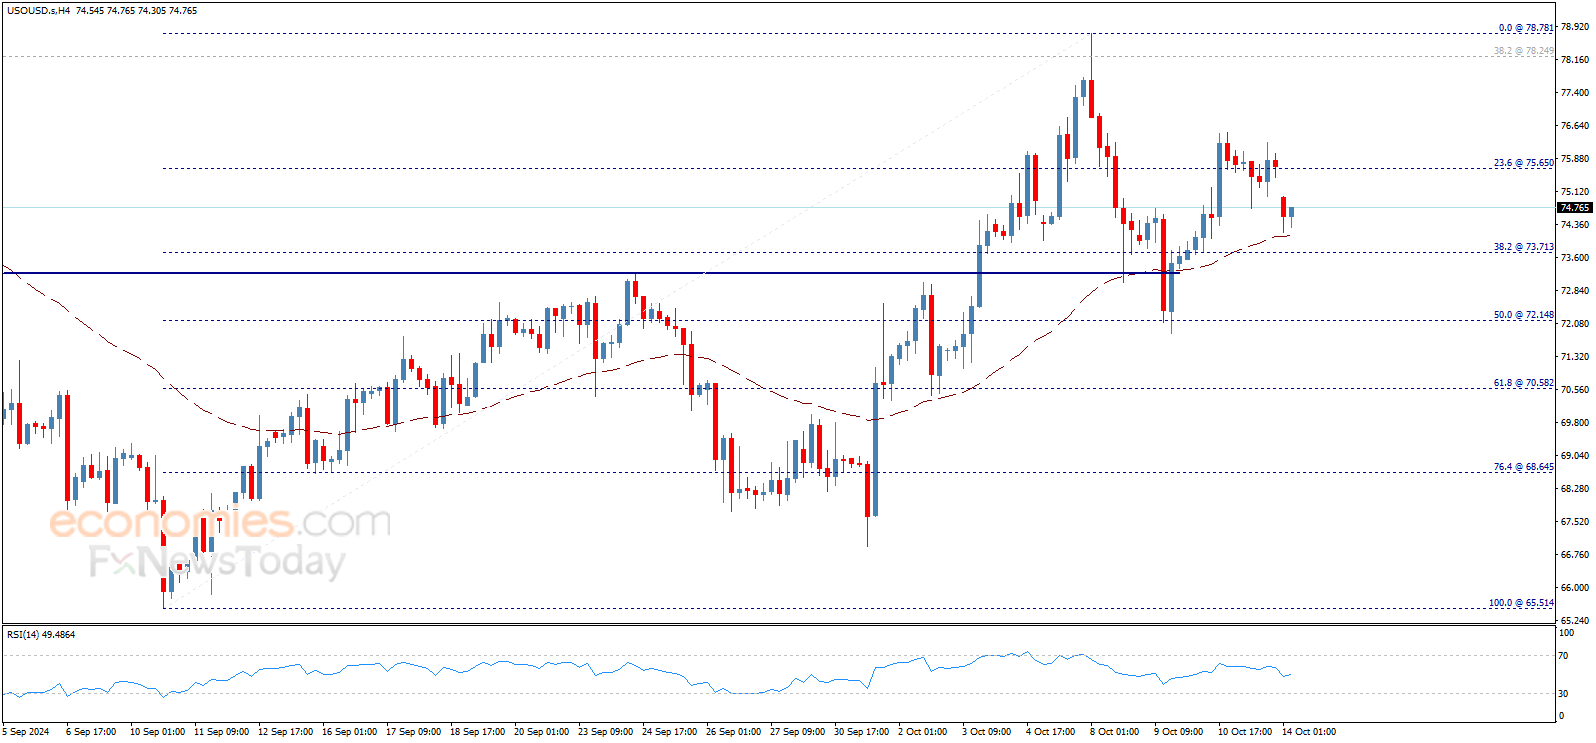Click the Fibonacci label 50.0 @ 72.148

(1524, 315)
